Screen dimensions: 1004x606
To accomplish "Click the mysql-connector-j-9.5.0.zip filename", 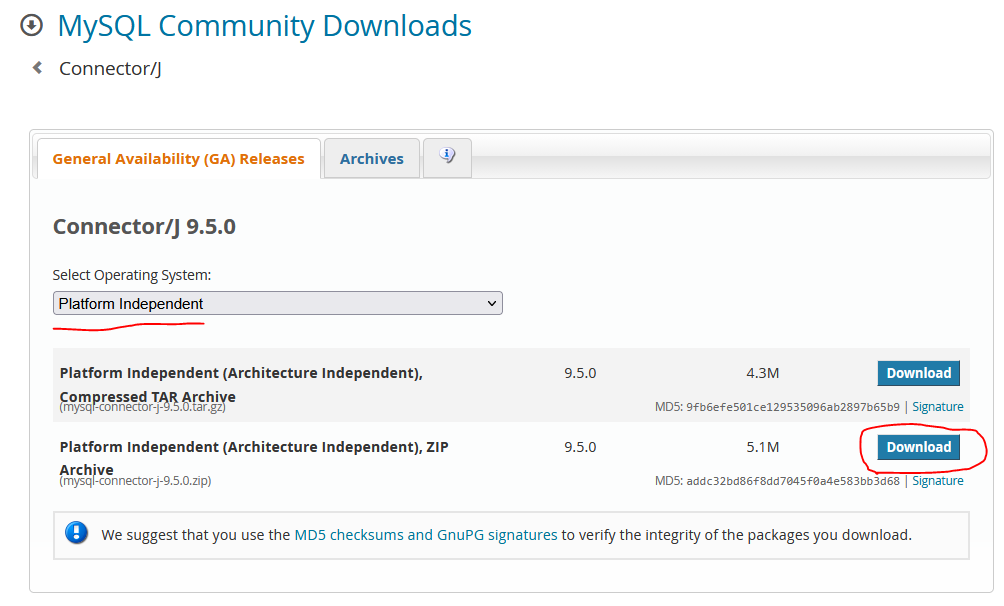I will click(x=135, y=481).
